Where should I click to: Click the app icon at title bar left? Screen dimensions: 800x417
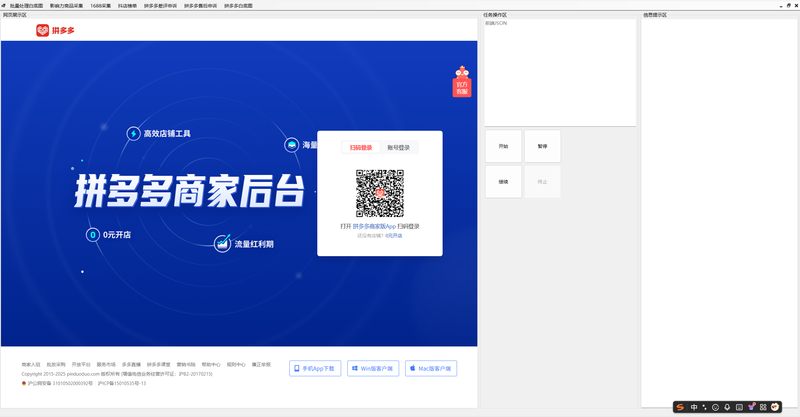[4, 6]
